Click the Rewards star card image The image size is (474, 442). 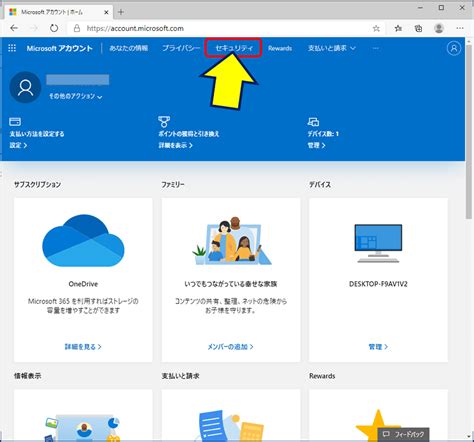tap(378, 425)
